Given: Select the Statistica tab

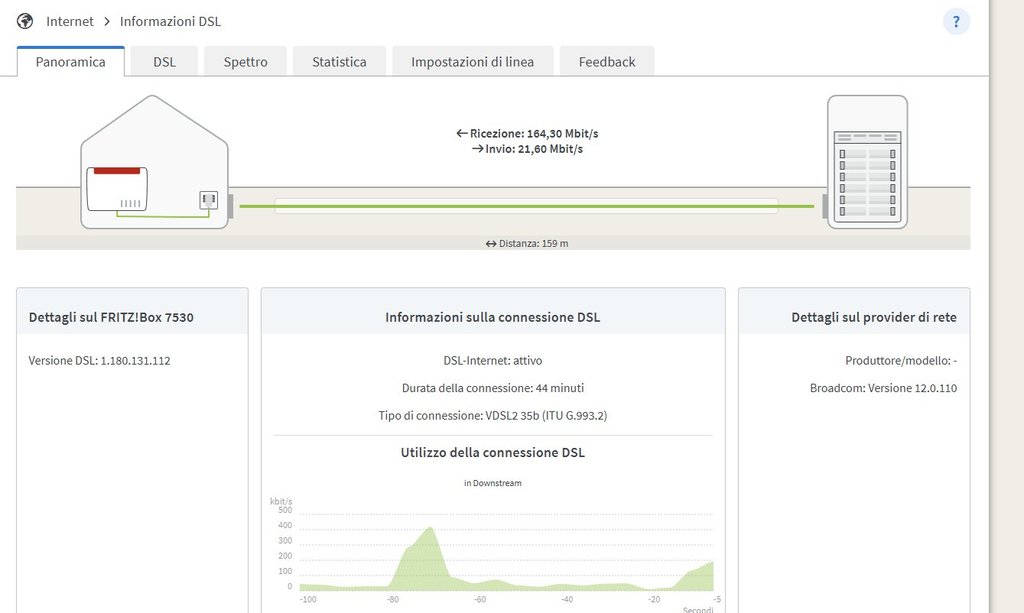Looking at the screenshot, I should click(x=339, y=61).
